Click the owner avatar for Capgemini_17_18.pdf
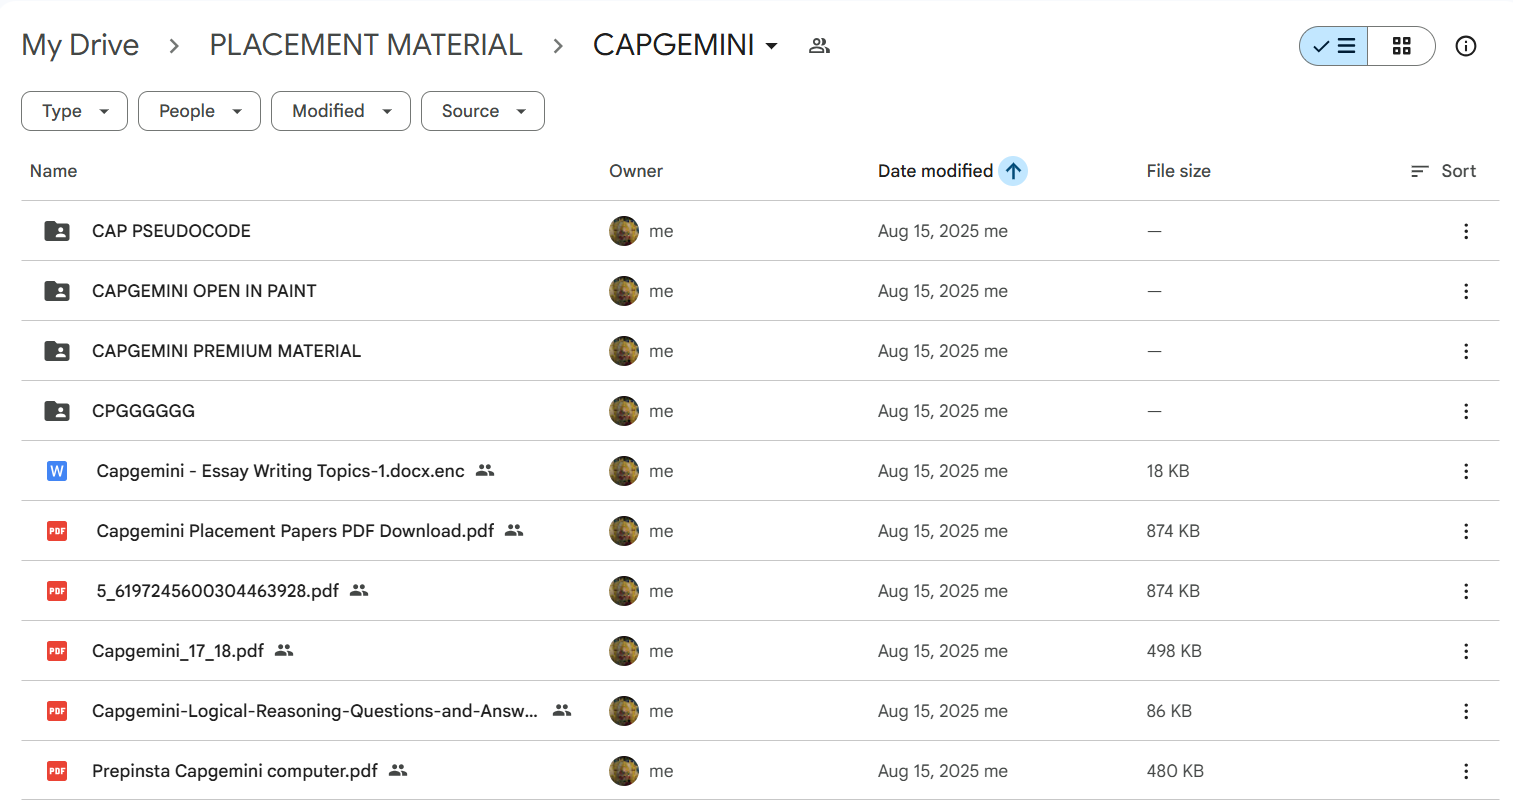1513x802 pixels. click(623, 651)
